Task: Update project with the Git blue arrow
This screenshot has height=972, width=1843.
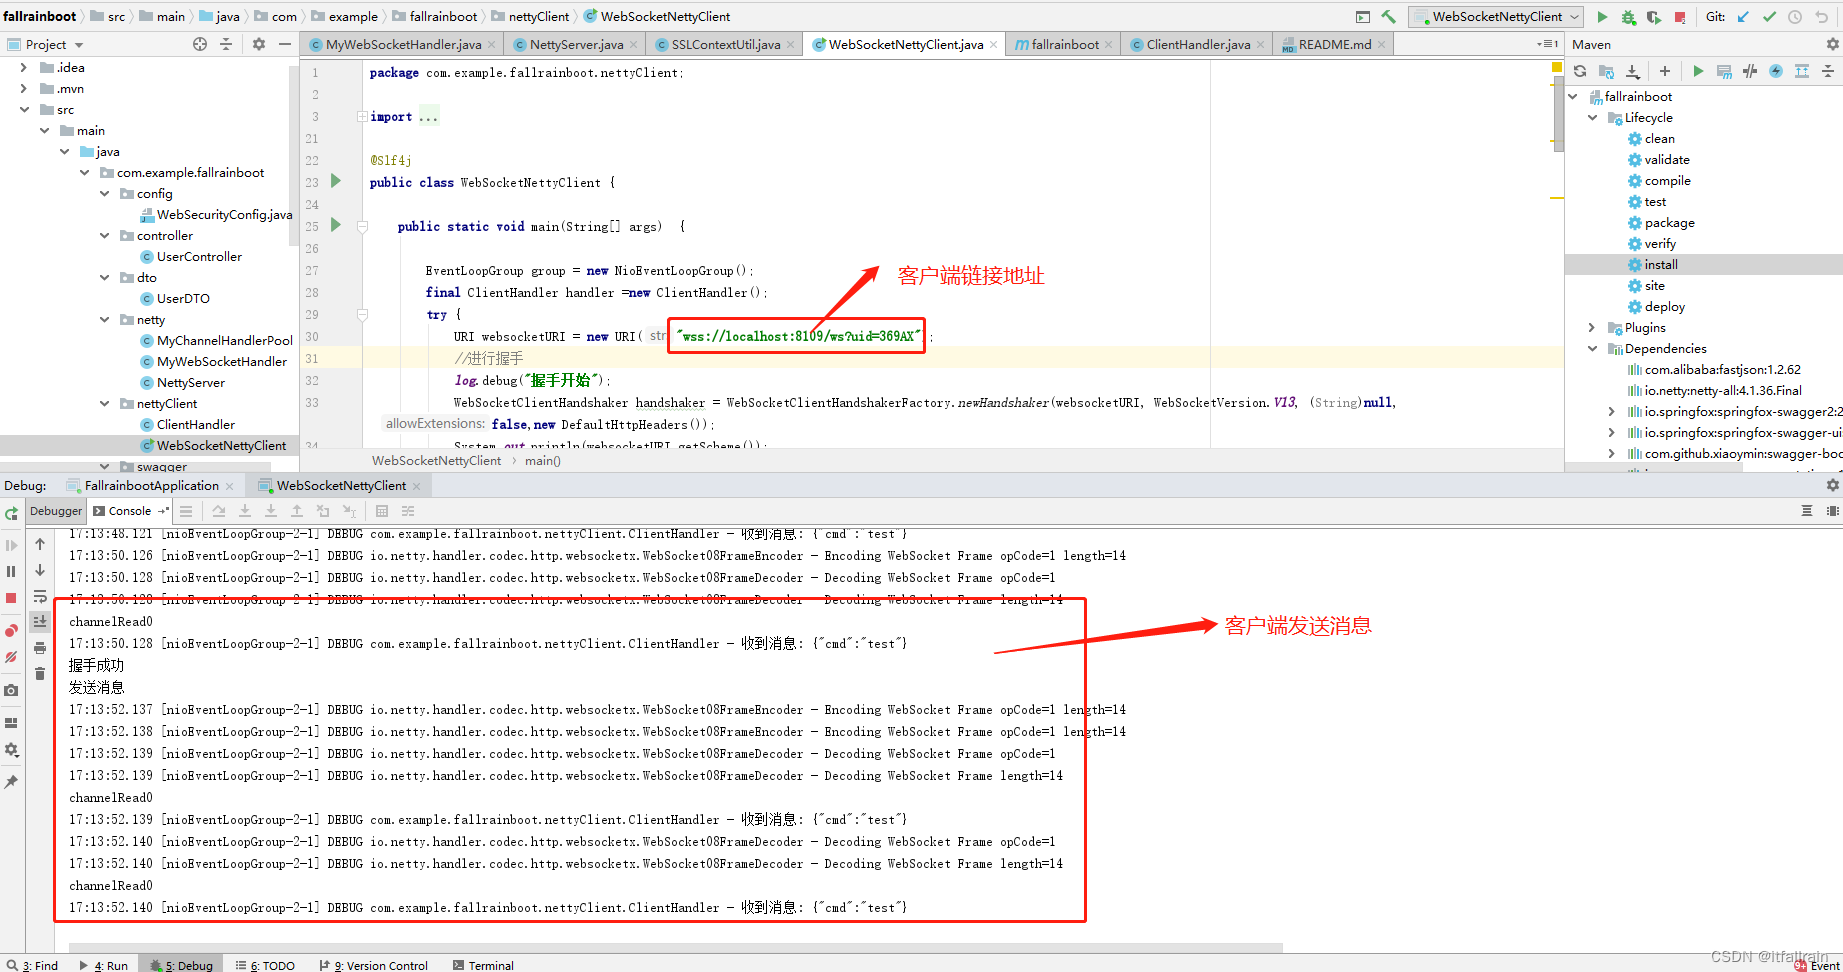Action: (1743, 17)
